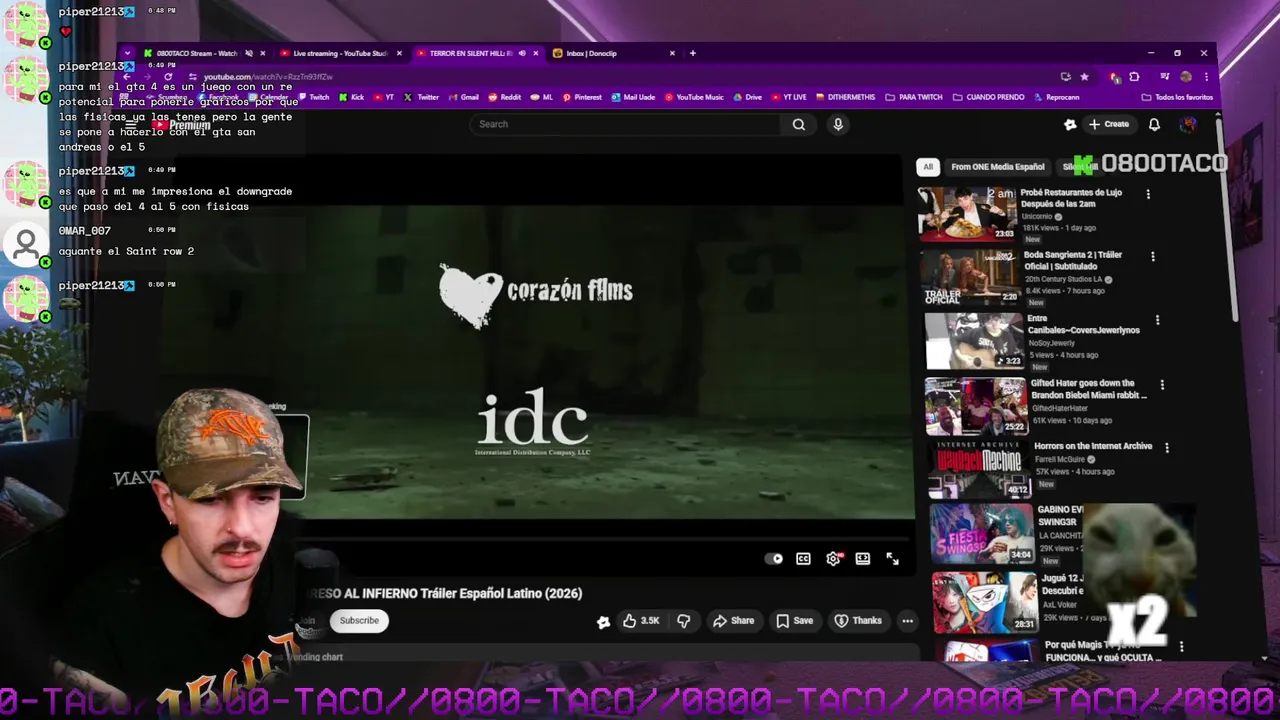Image resolution: width=1280 pixels, height=720 pixels.
Task: Open the Kick bookmark
Action: coord(351,97)
